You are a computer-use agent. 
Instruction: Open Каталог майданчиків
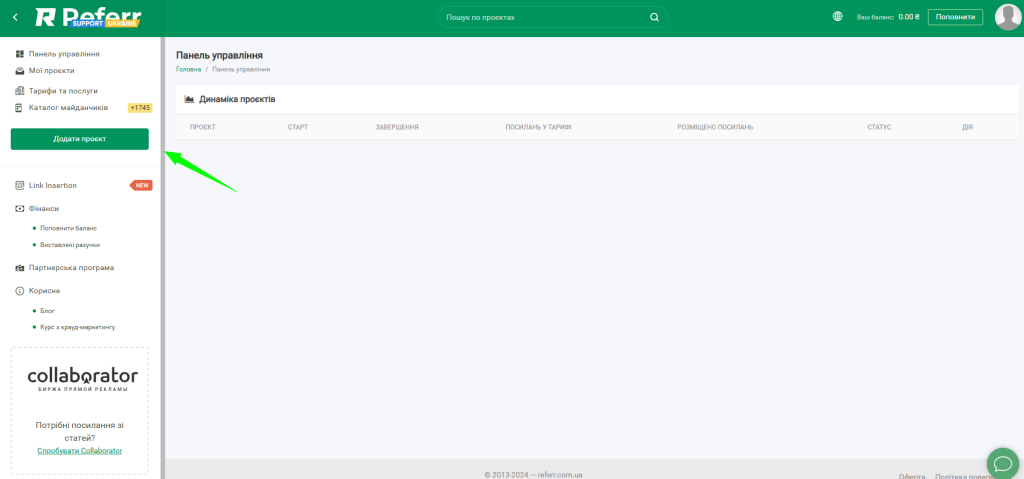tap(68, 108)
